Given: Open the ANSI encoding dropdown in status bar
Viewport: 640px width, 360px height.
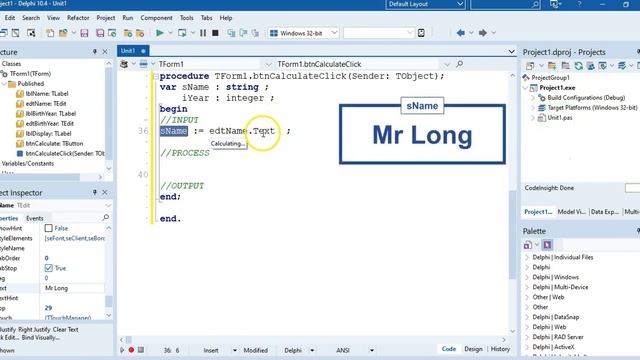Looking at the screenshot, I should click(371, 350).
